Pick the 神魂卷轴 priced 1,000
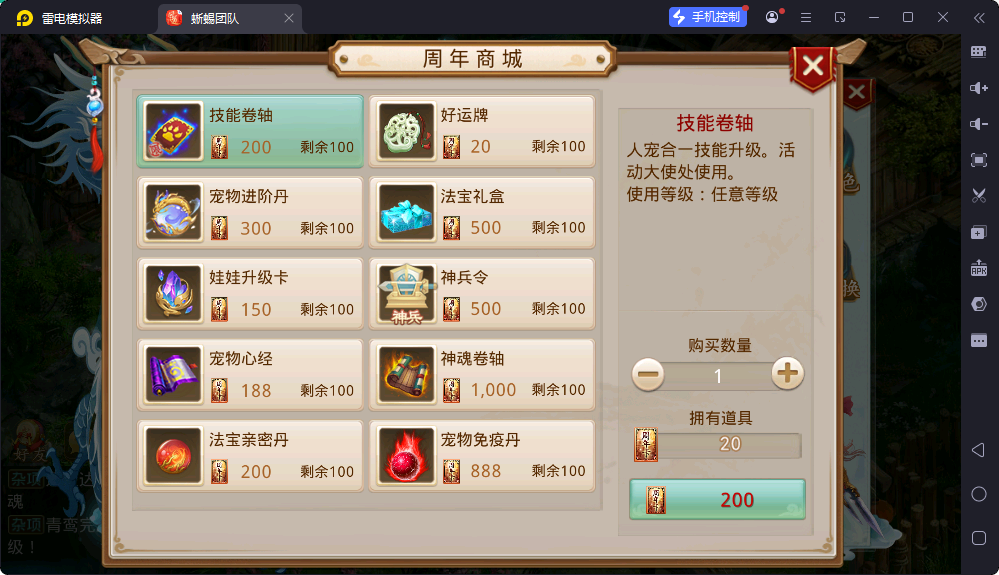 (x=482, y=374)
